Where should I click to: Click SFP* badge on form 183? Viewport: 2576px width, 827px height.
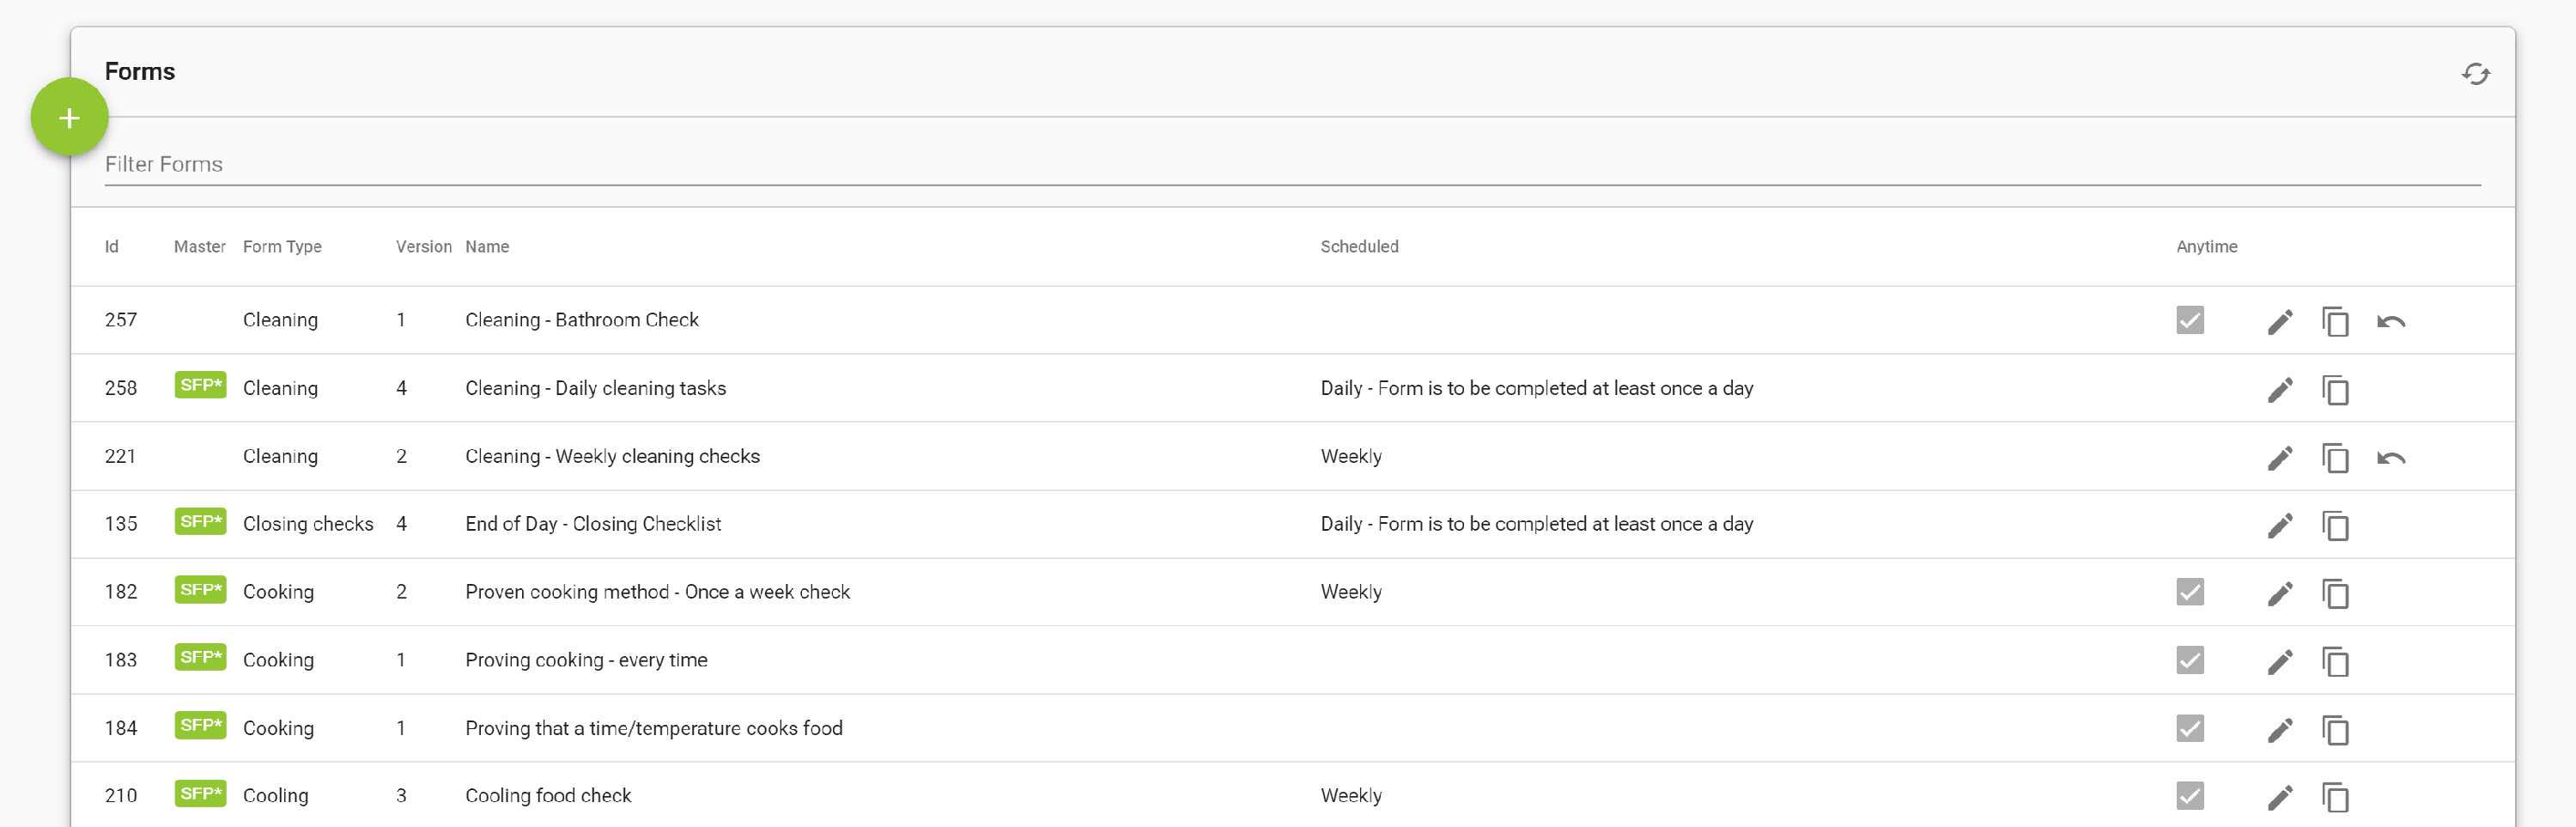200,657
